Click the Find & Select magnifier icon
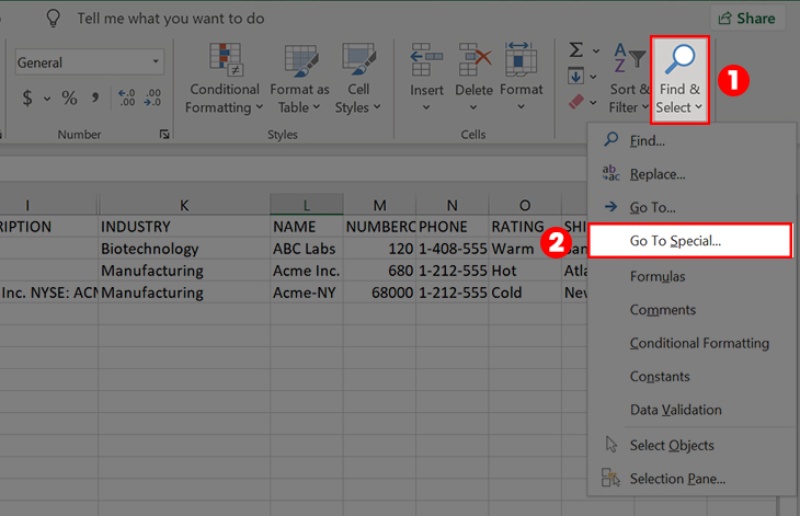The image size is (800, 516). pyautogui.click(x=679, y=62)
